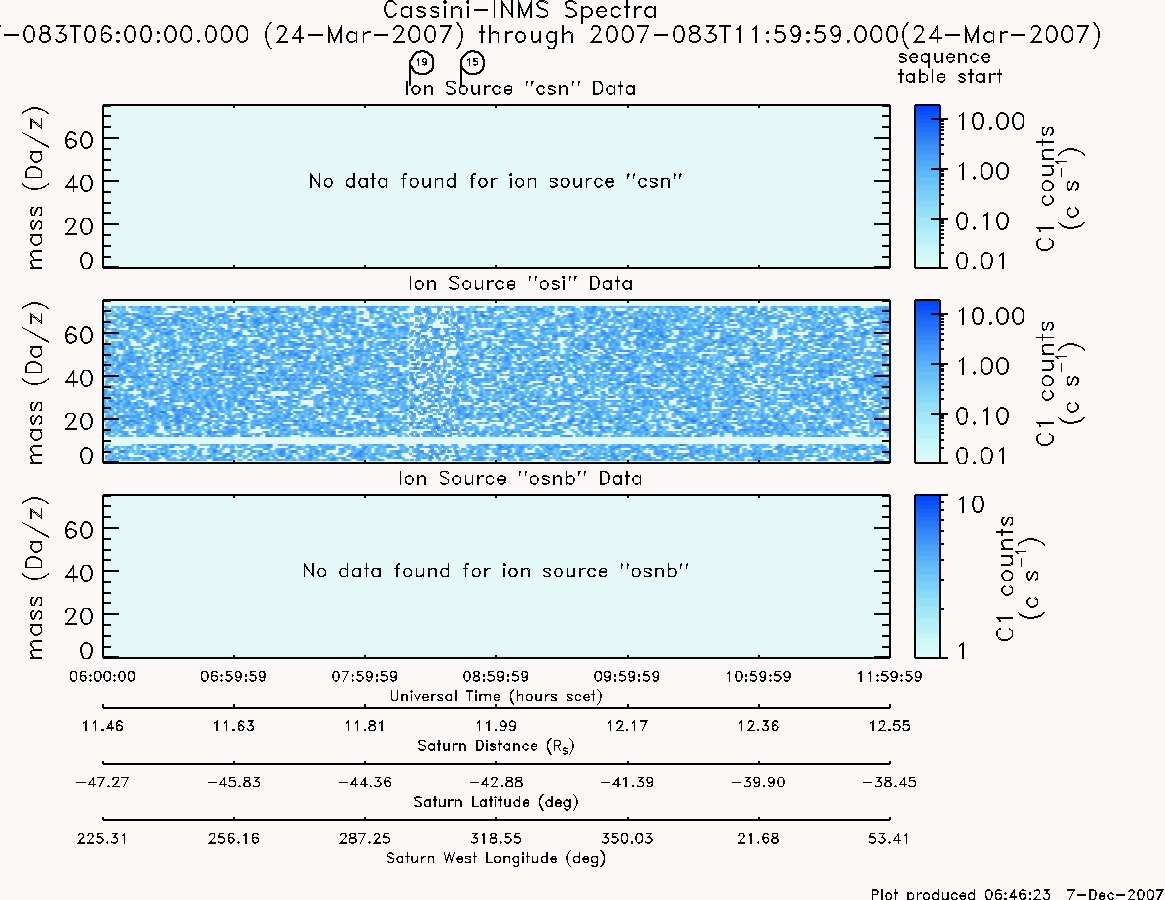Viewport: 1165px width, 900px height.
Task: Click the longitude value 225.31
Action: click(103, 839)
